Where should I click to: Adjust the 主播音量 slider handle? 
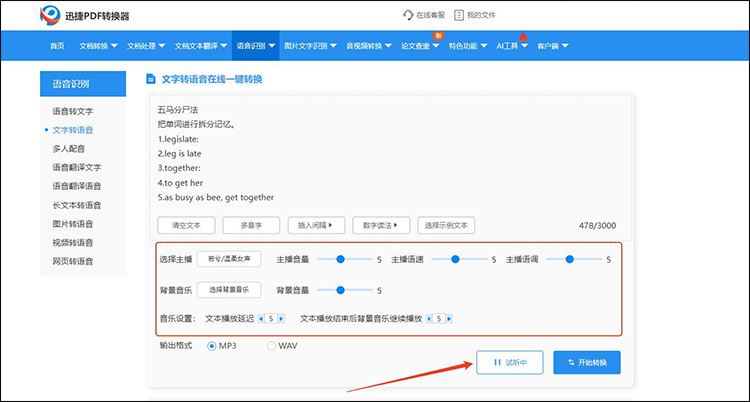click(x=340, y=259)
